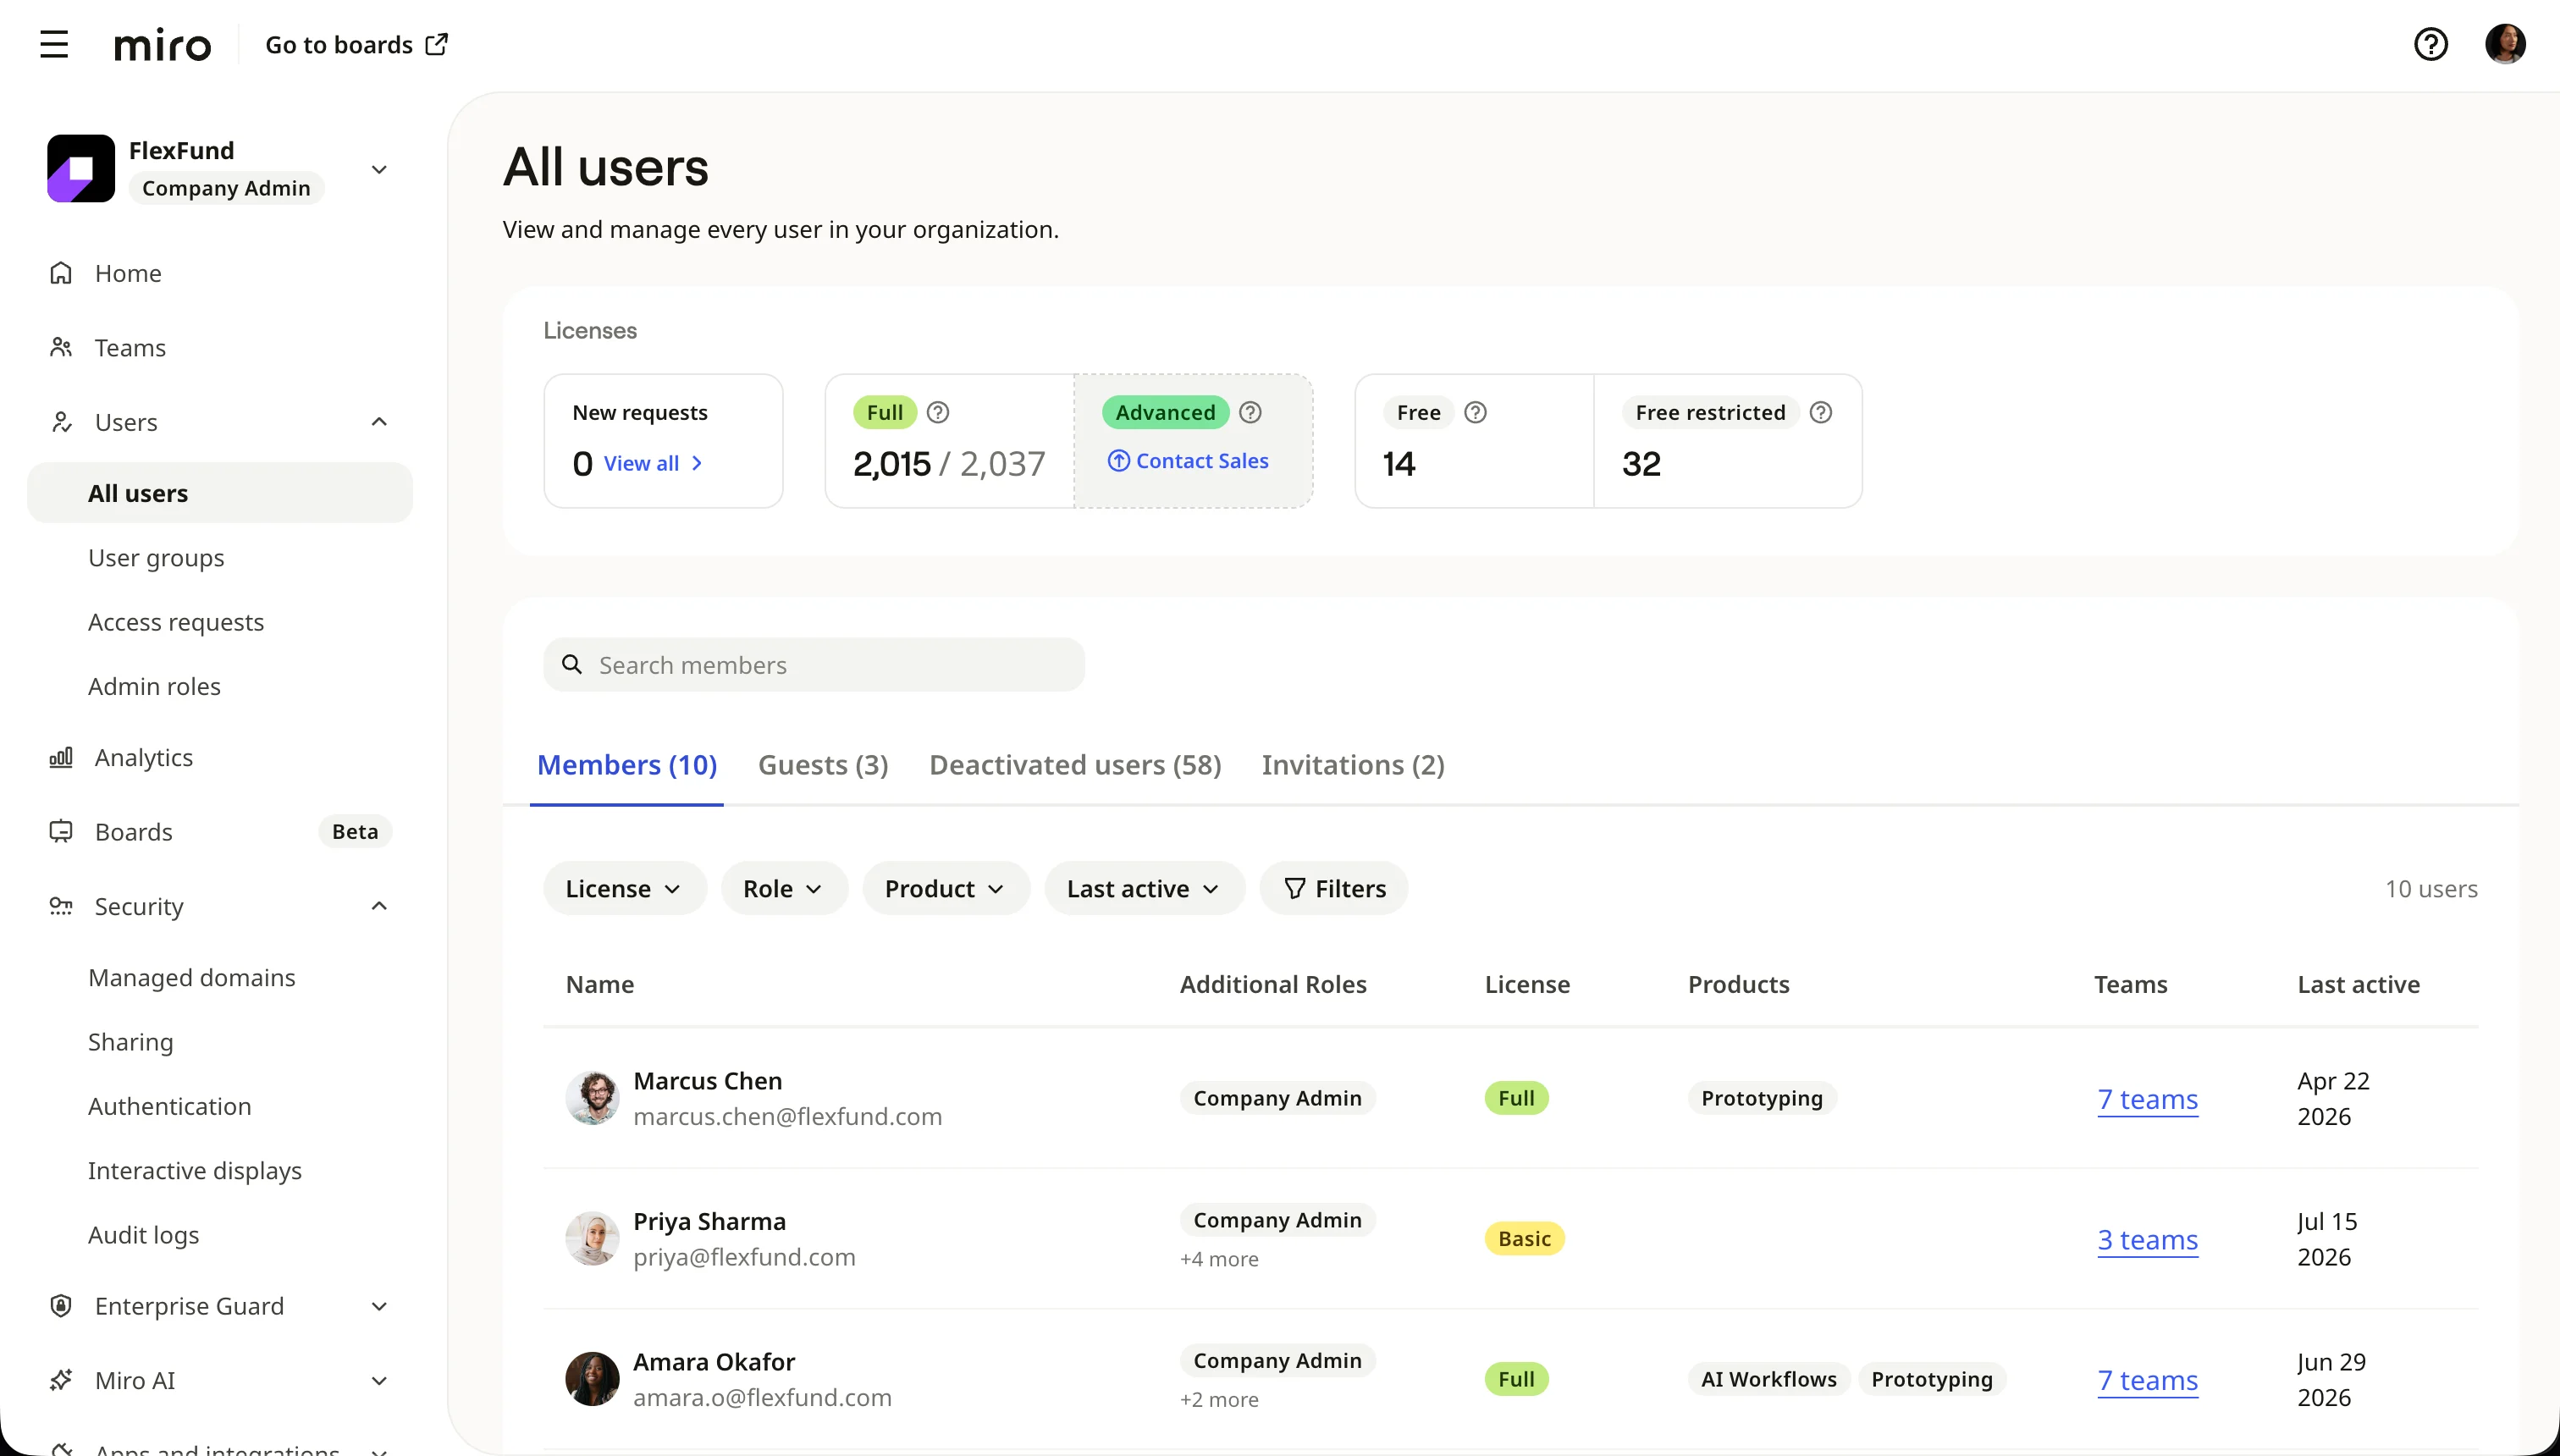Click the Search members field

(x=814, y=664)
